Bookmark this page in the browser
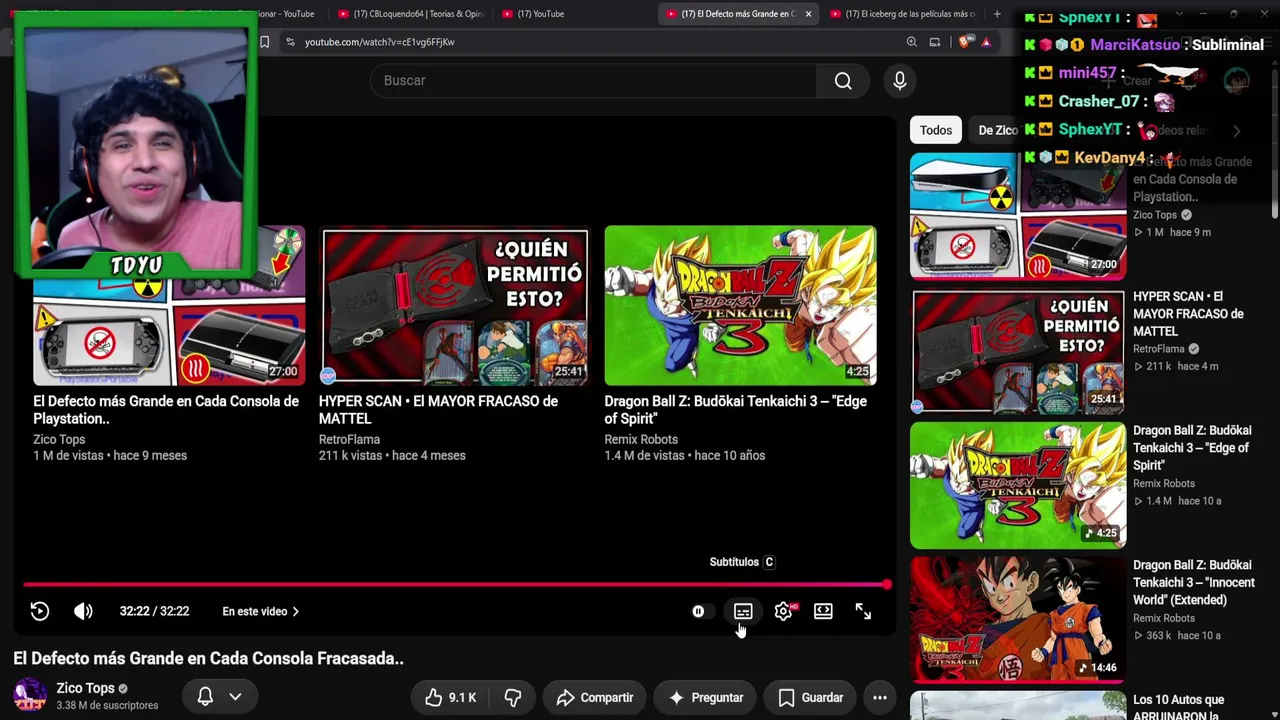The width and height of the screenshot is (1280, 720). point(264,42)
